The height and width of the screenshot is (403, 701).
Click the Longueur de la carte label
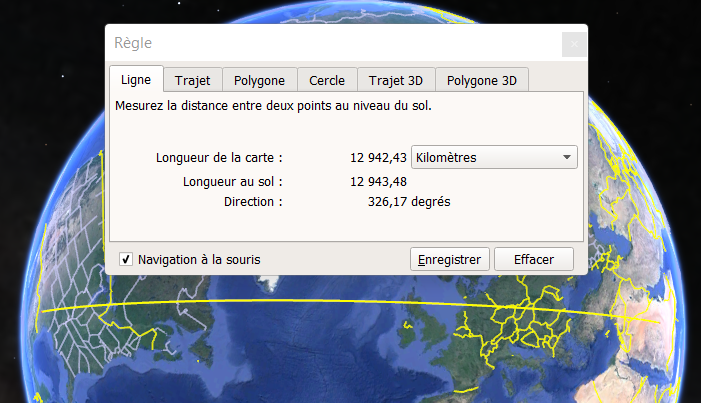(x=220, y=157)
